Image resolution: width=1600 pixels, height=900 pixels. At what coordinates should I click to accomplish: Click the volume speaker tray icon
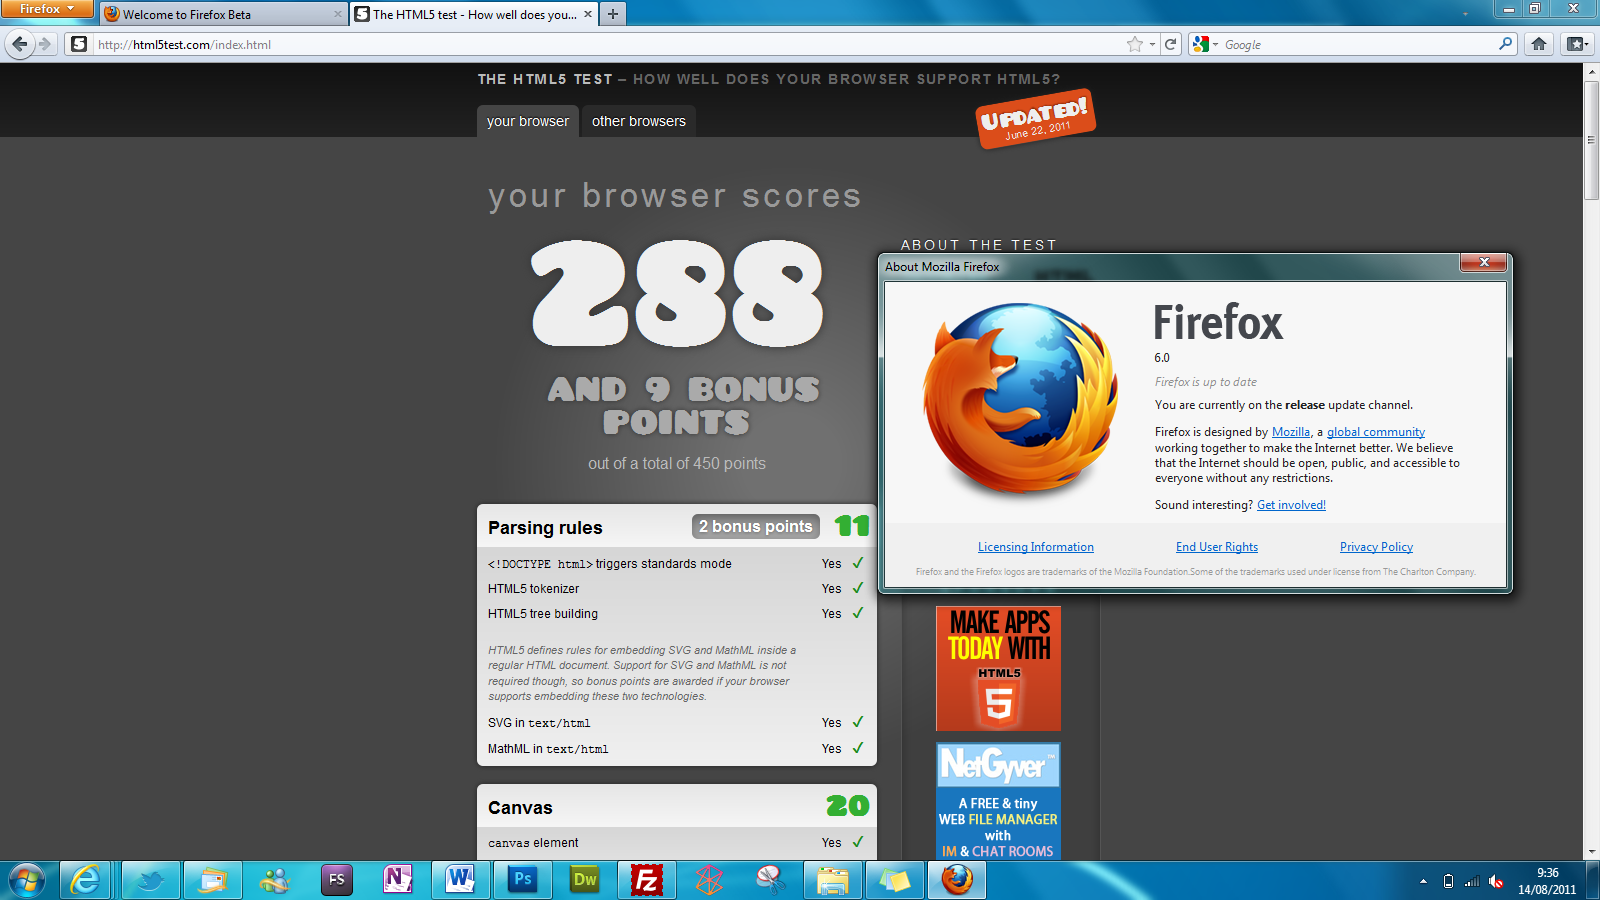[1496, 881]
